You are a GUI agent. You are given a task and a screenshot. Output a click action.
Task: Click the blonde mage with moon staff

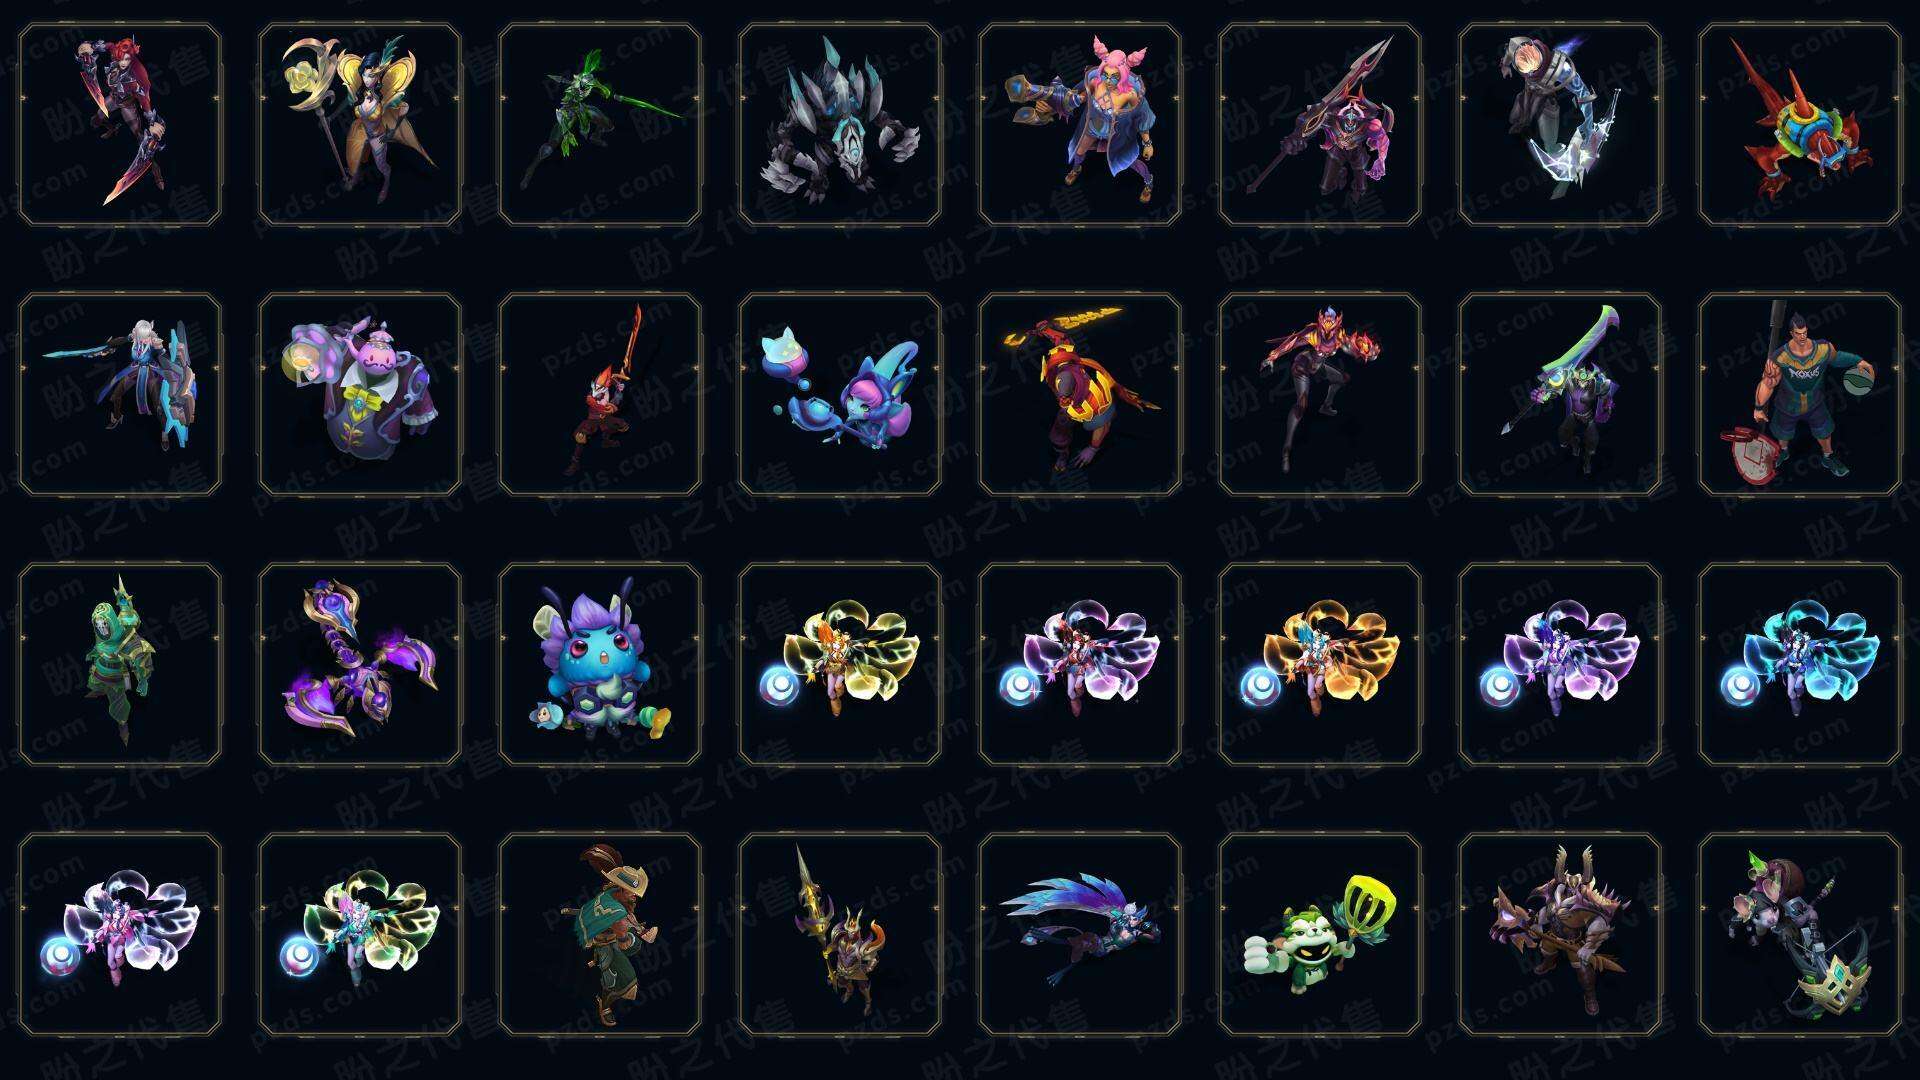360,125
